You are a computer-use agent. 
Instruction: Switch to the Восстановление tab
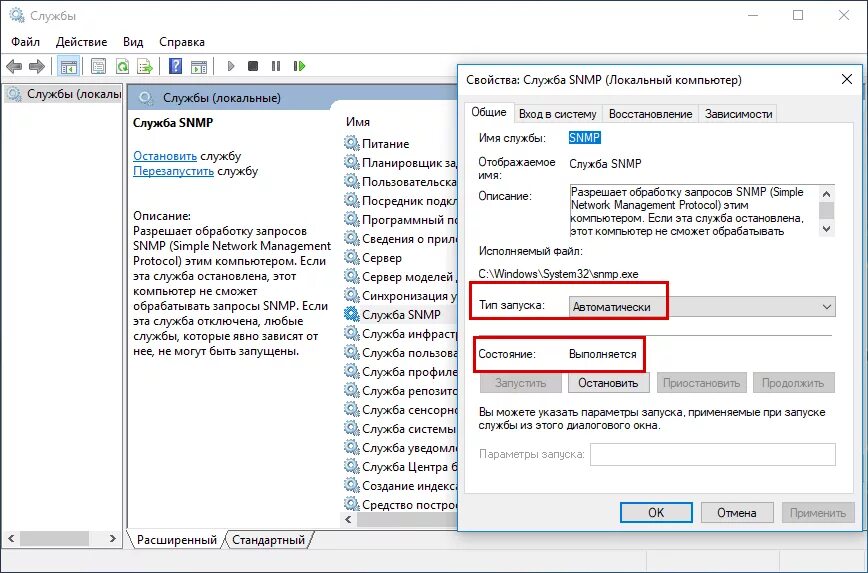(x=650, y=114)
